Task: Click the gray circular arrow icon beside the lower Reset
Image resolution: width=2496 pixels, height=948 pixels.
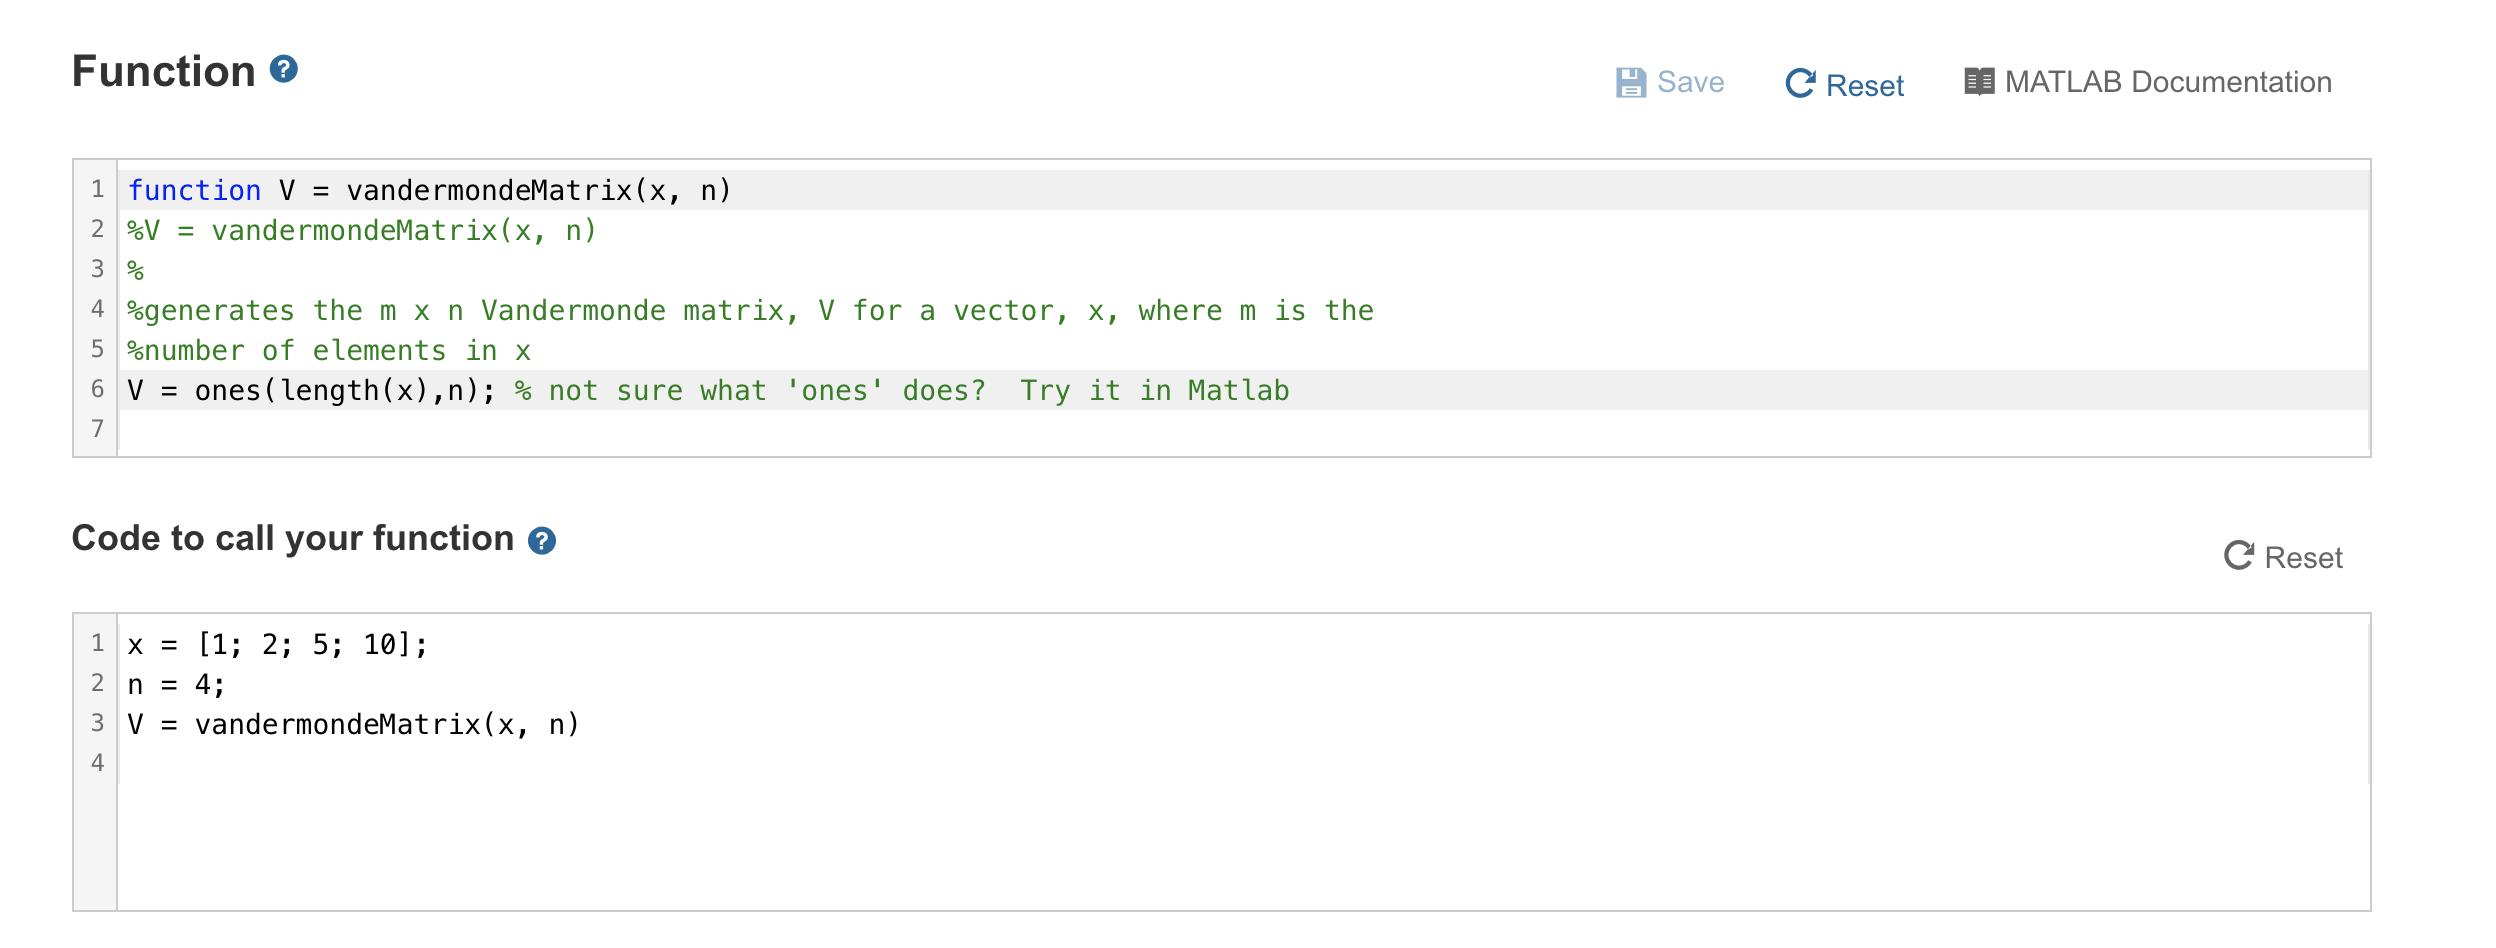Action: coord(2238,556)
